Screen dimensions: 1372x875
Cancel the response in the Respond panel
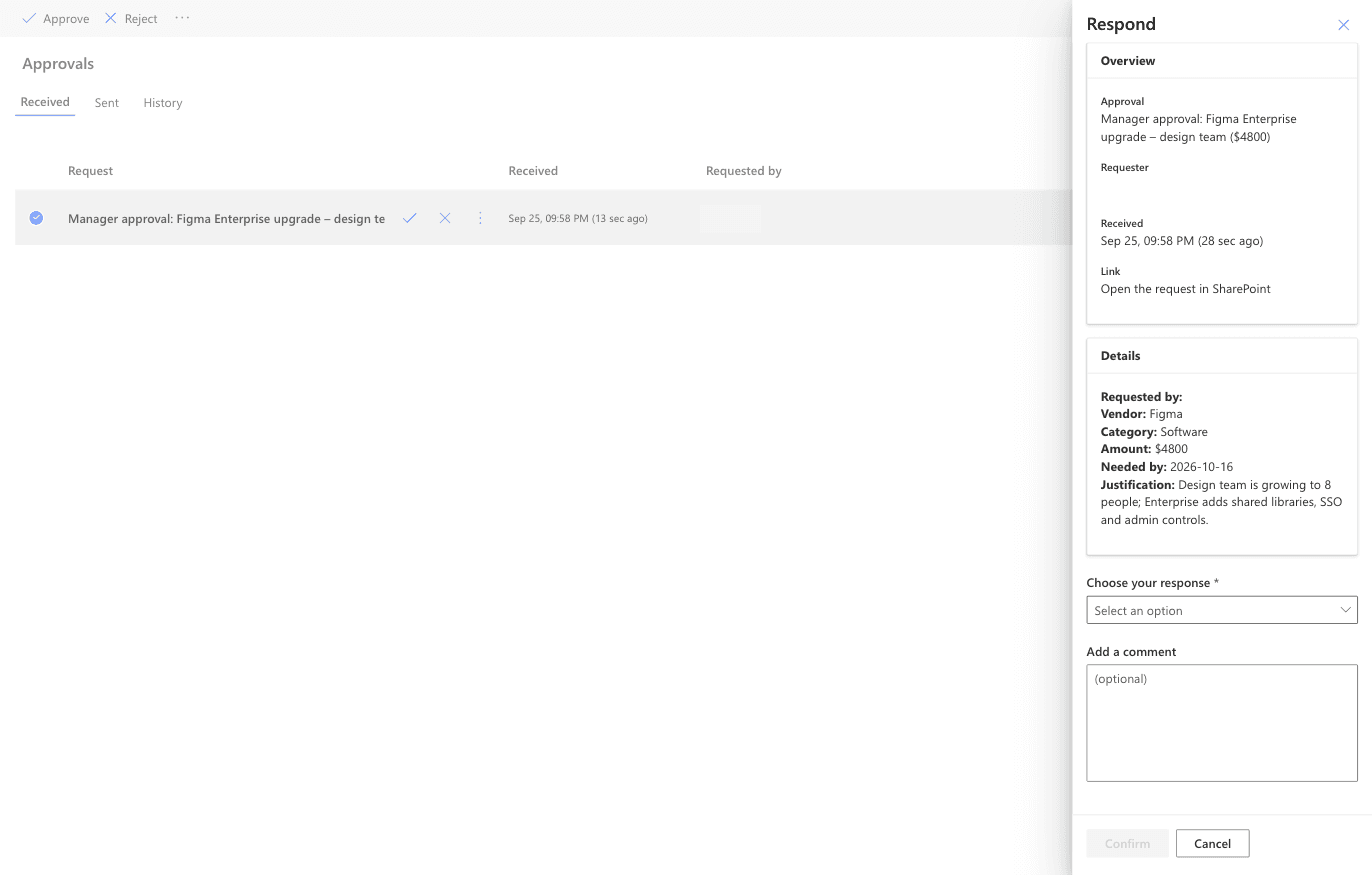pos(1212,843)
